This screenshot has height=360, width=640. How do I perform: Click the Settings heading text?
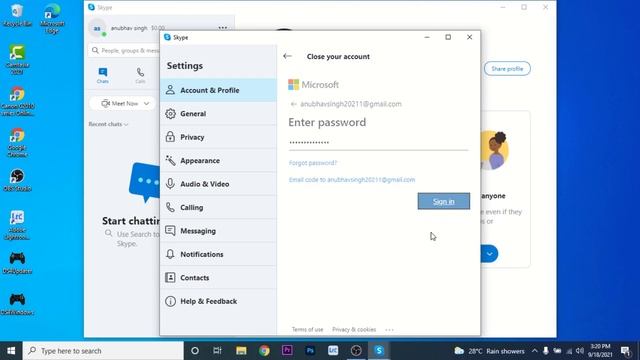click(x=184, y=66)
